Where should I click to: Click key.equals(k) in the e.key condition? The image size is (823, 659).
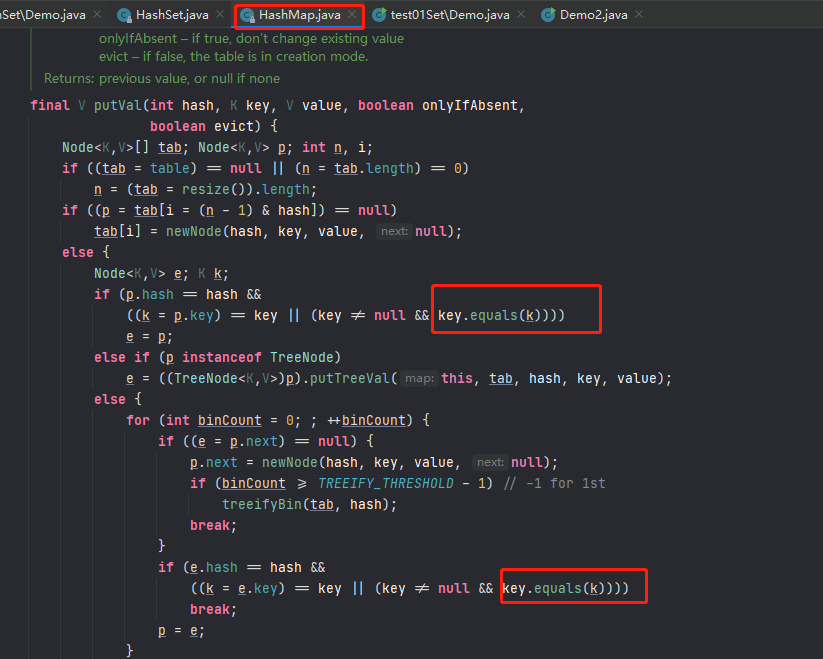(x=553, y=588)
